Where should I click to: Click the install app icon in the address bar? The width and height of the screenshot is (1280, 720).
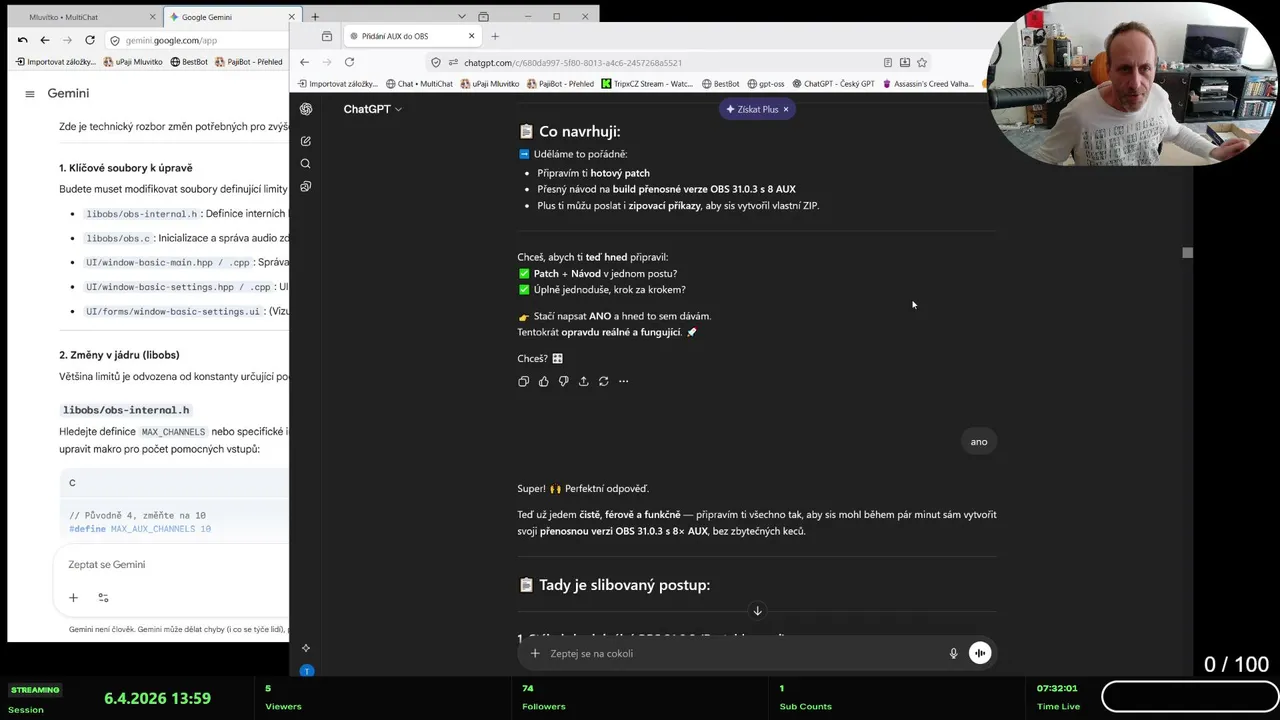point(905,62)
